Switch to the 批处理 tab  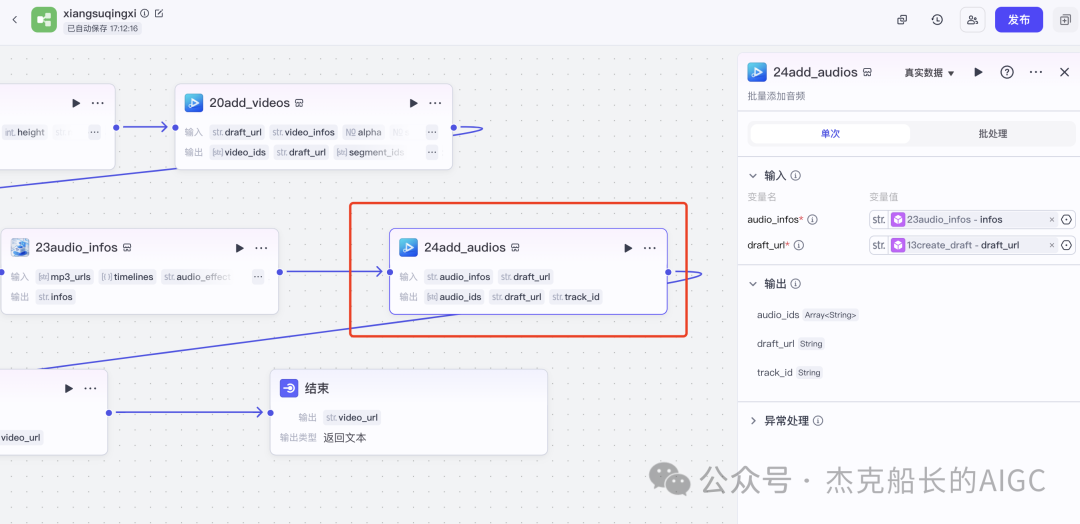[x=993, y=134]
